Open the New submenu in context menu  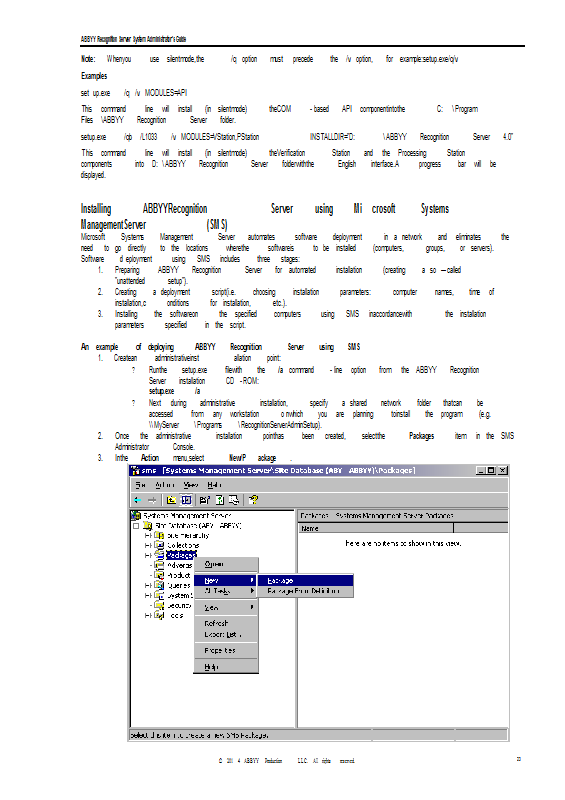[226, 581]
